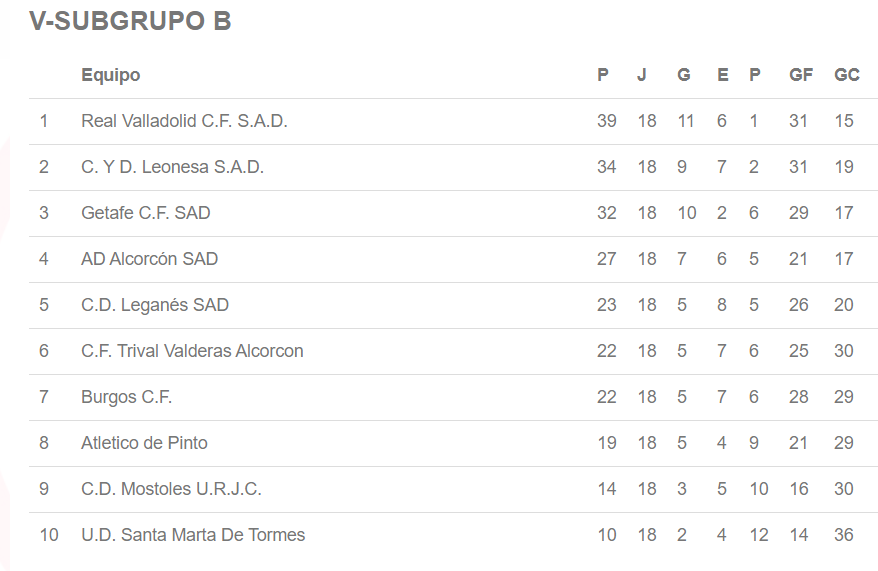
Task: Open C.F. Trival Valderas Alcorcon entry
Action: click(192, 351)
